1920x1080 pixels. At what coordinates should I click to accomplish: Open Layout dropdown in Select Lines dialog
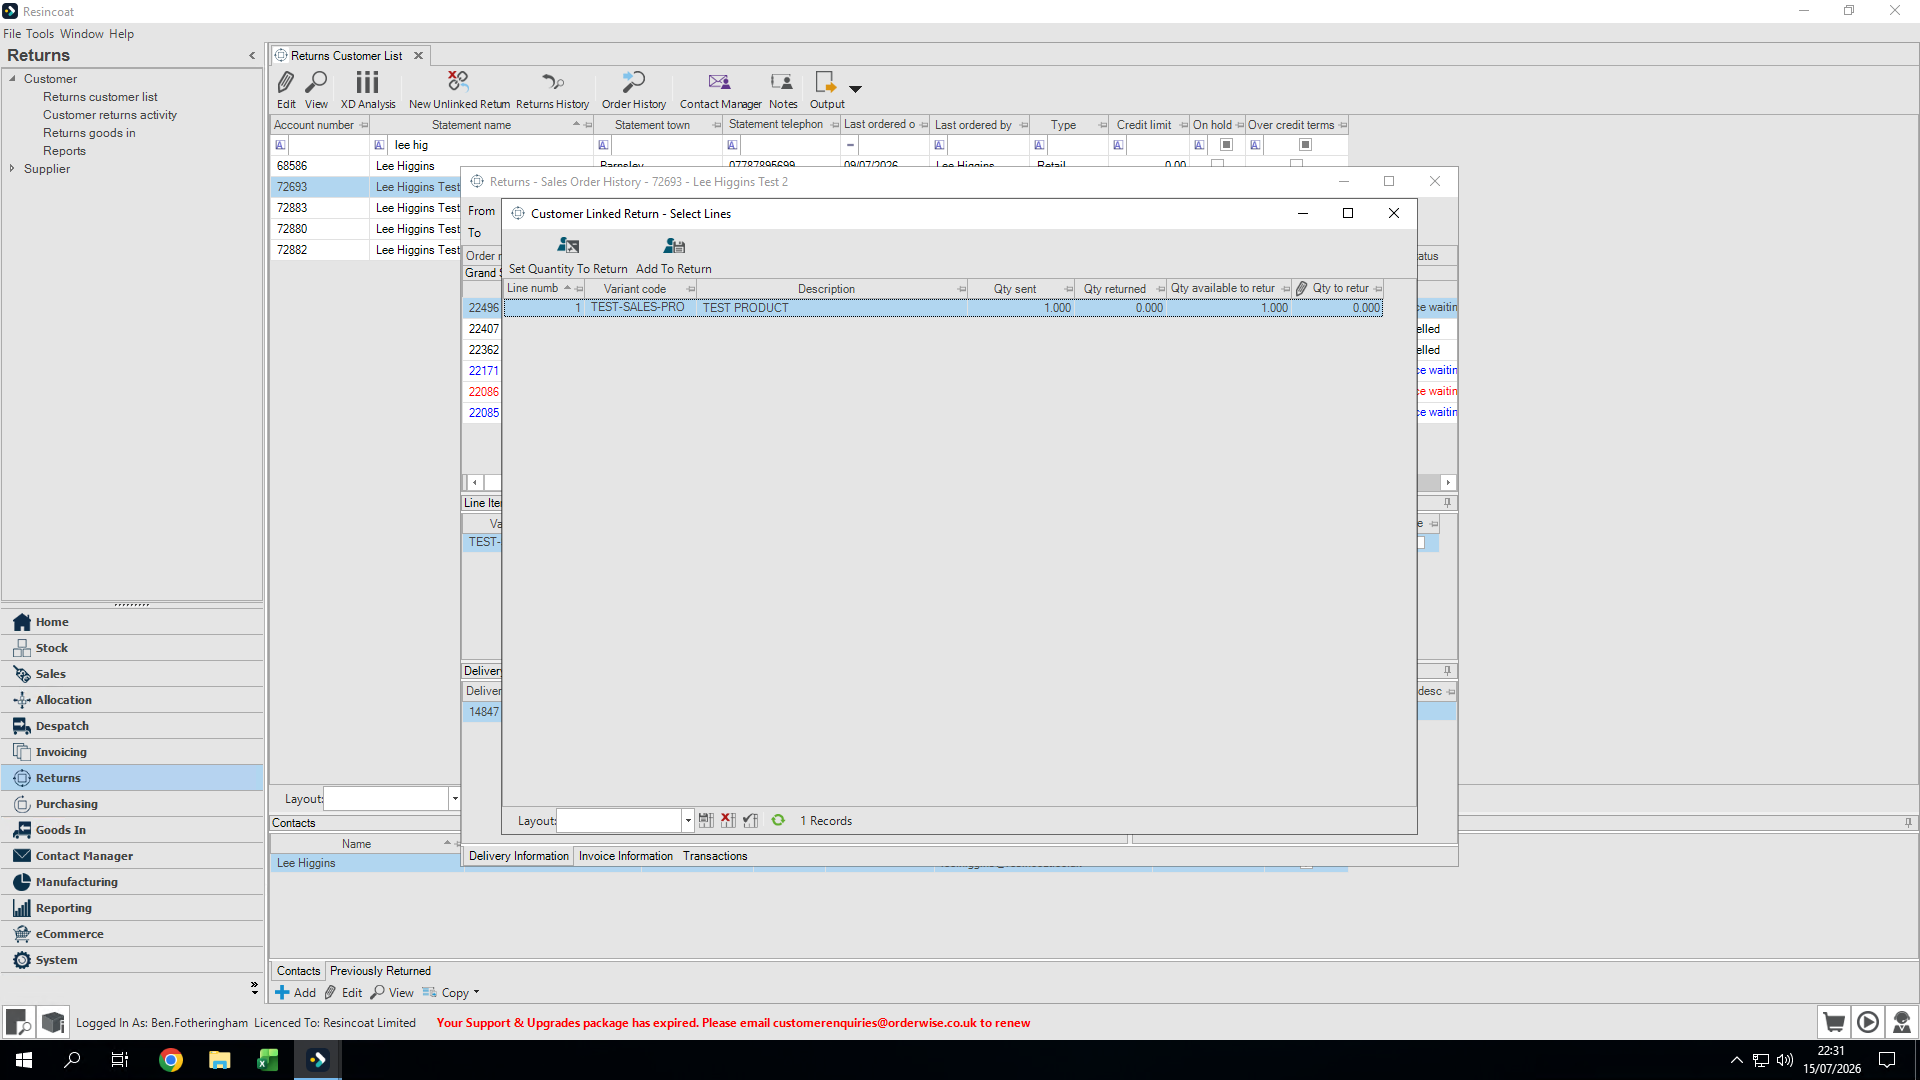point(688,821)
